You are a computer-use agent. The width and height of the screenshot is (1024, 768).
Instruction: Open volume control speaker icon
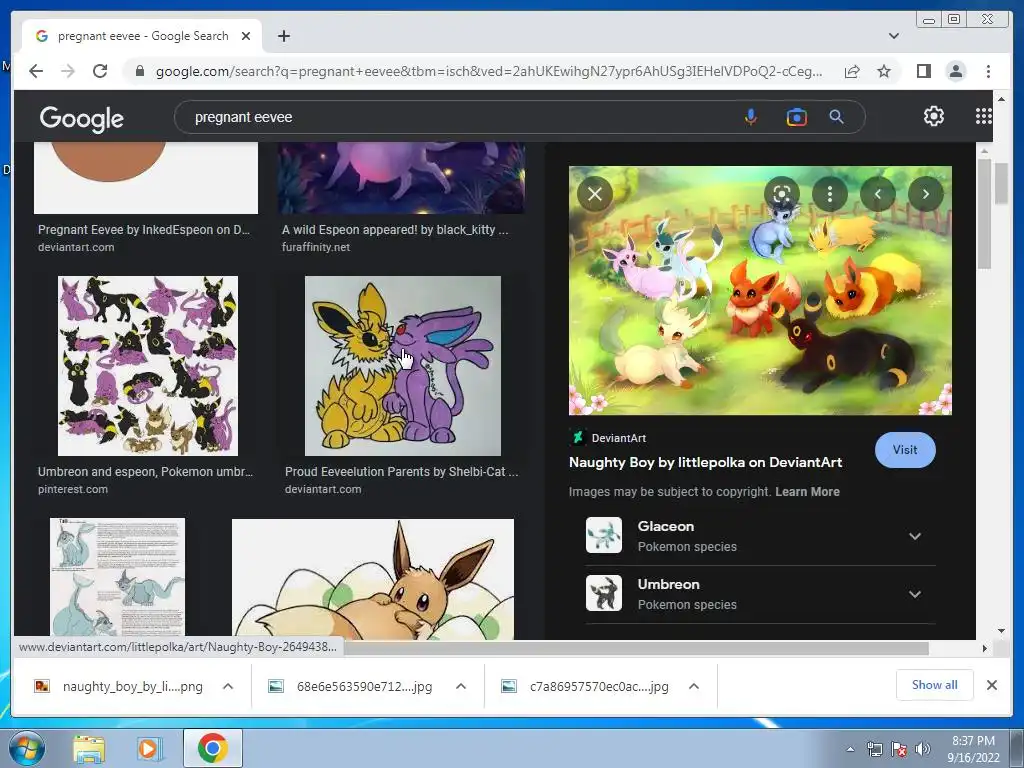pyautogui.click(x=923, y=749)
